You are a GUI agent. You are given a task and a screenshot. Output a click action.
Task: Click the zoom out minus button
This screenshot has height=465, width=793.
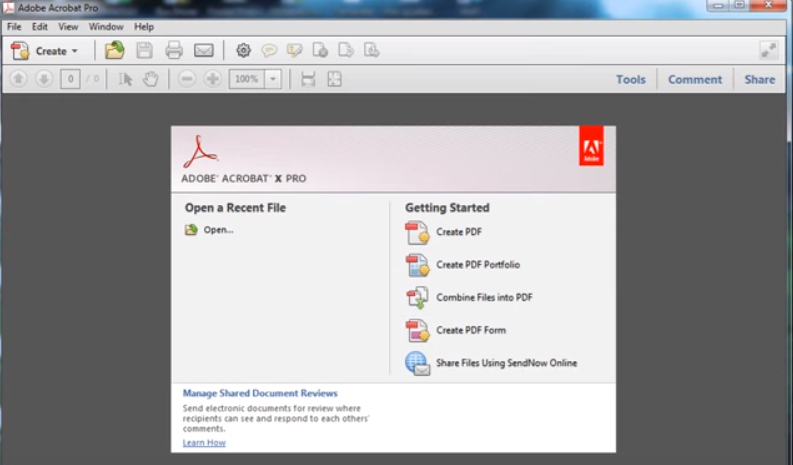click(x=187, y=79)
